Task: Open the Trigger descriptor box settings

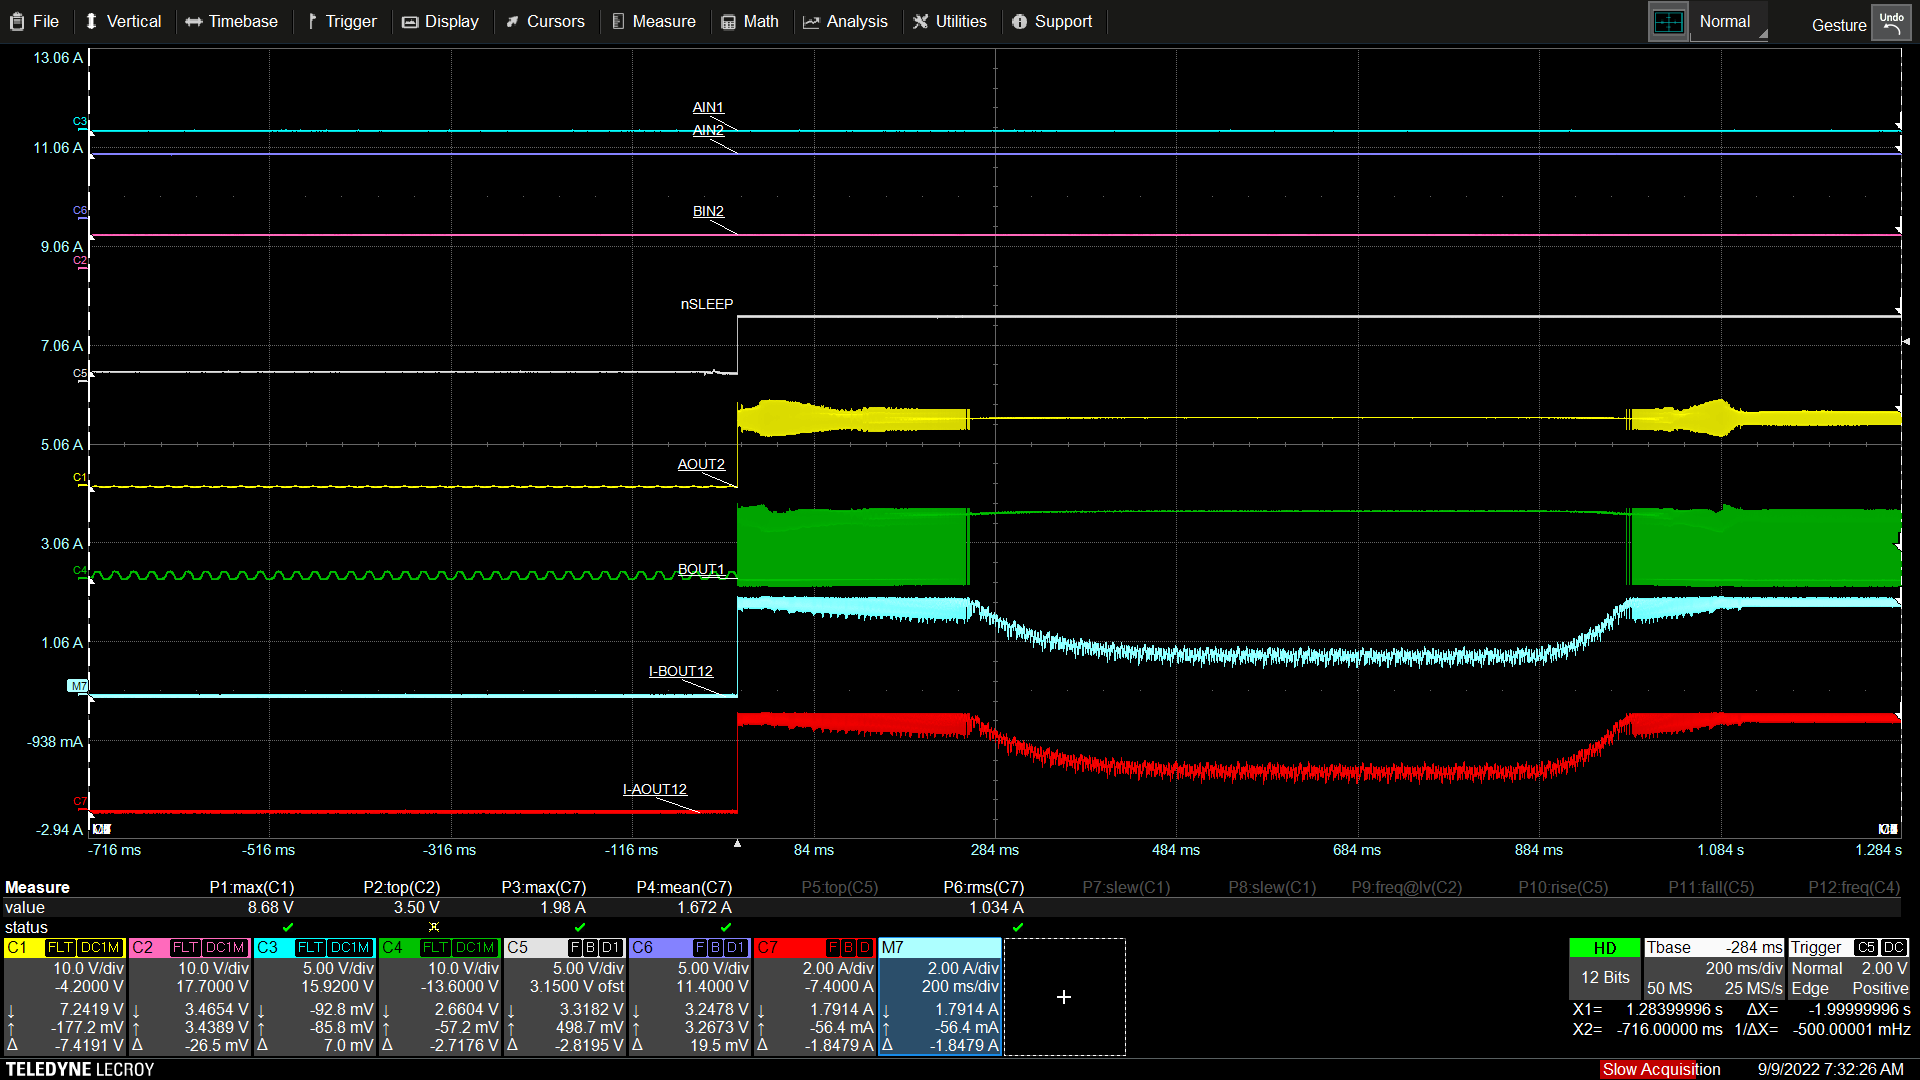Action: pyautogui.click(x=1848, y=968)
